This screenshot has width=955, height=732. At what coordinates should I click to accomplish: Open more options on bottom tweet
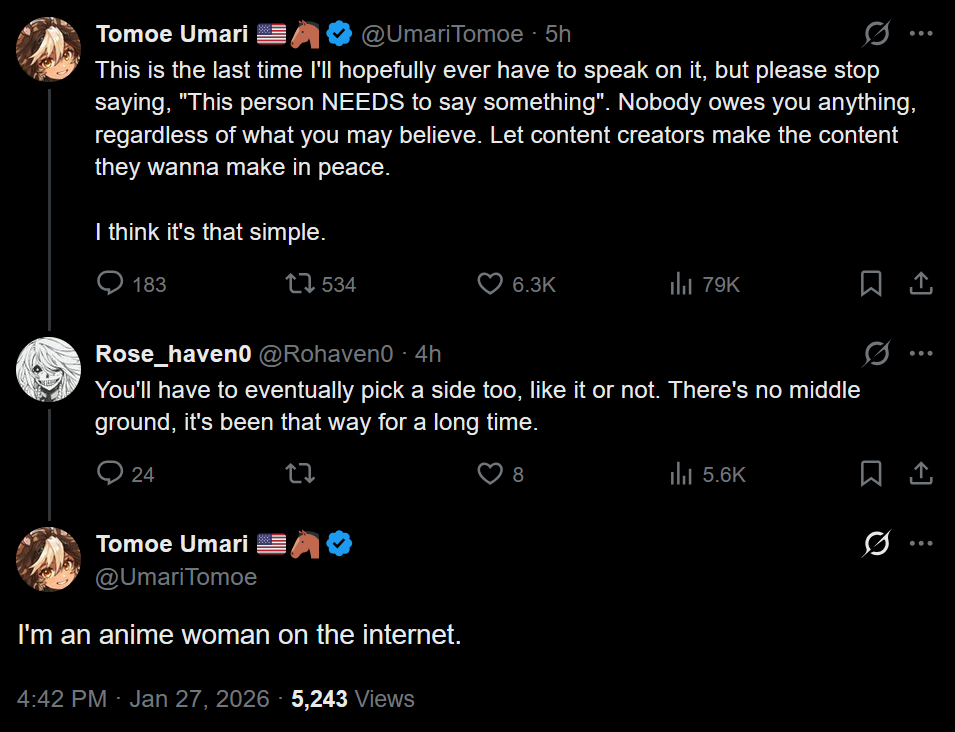click(x=920, y=544)
